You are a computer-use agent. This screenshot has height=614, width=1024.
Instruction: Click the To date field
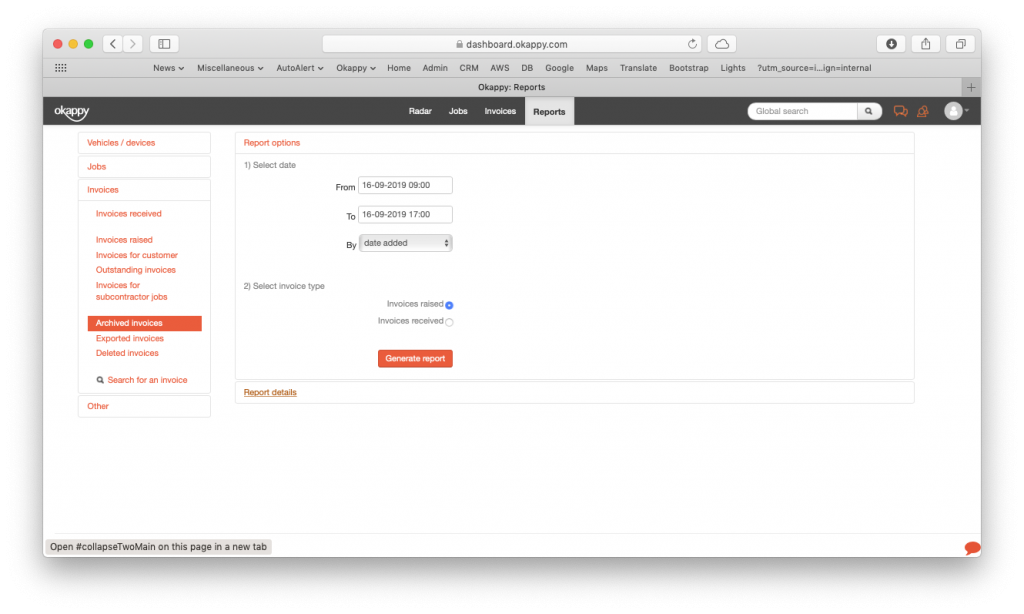[405, 215]
